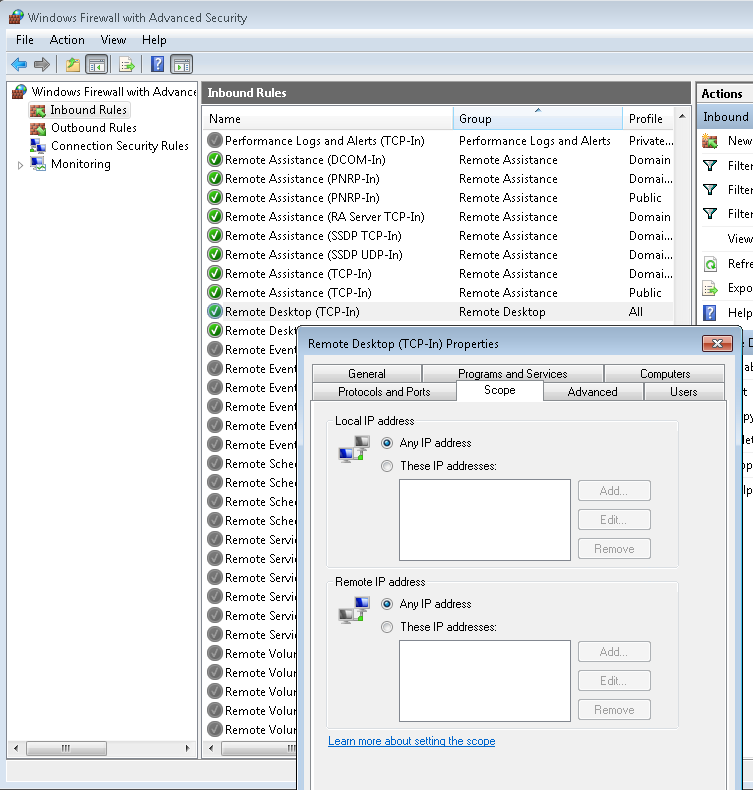The image size is (753, 790).
Task: Click the blue Help toolbar icon
Action: 157,65
